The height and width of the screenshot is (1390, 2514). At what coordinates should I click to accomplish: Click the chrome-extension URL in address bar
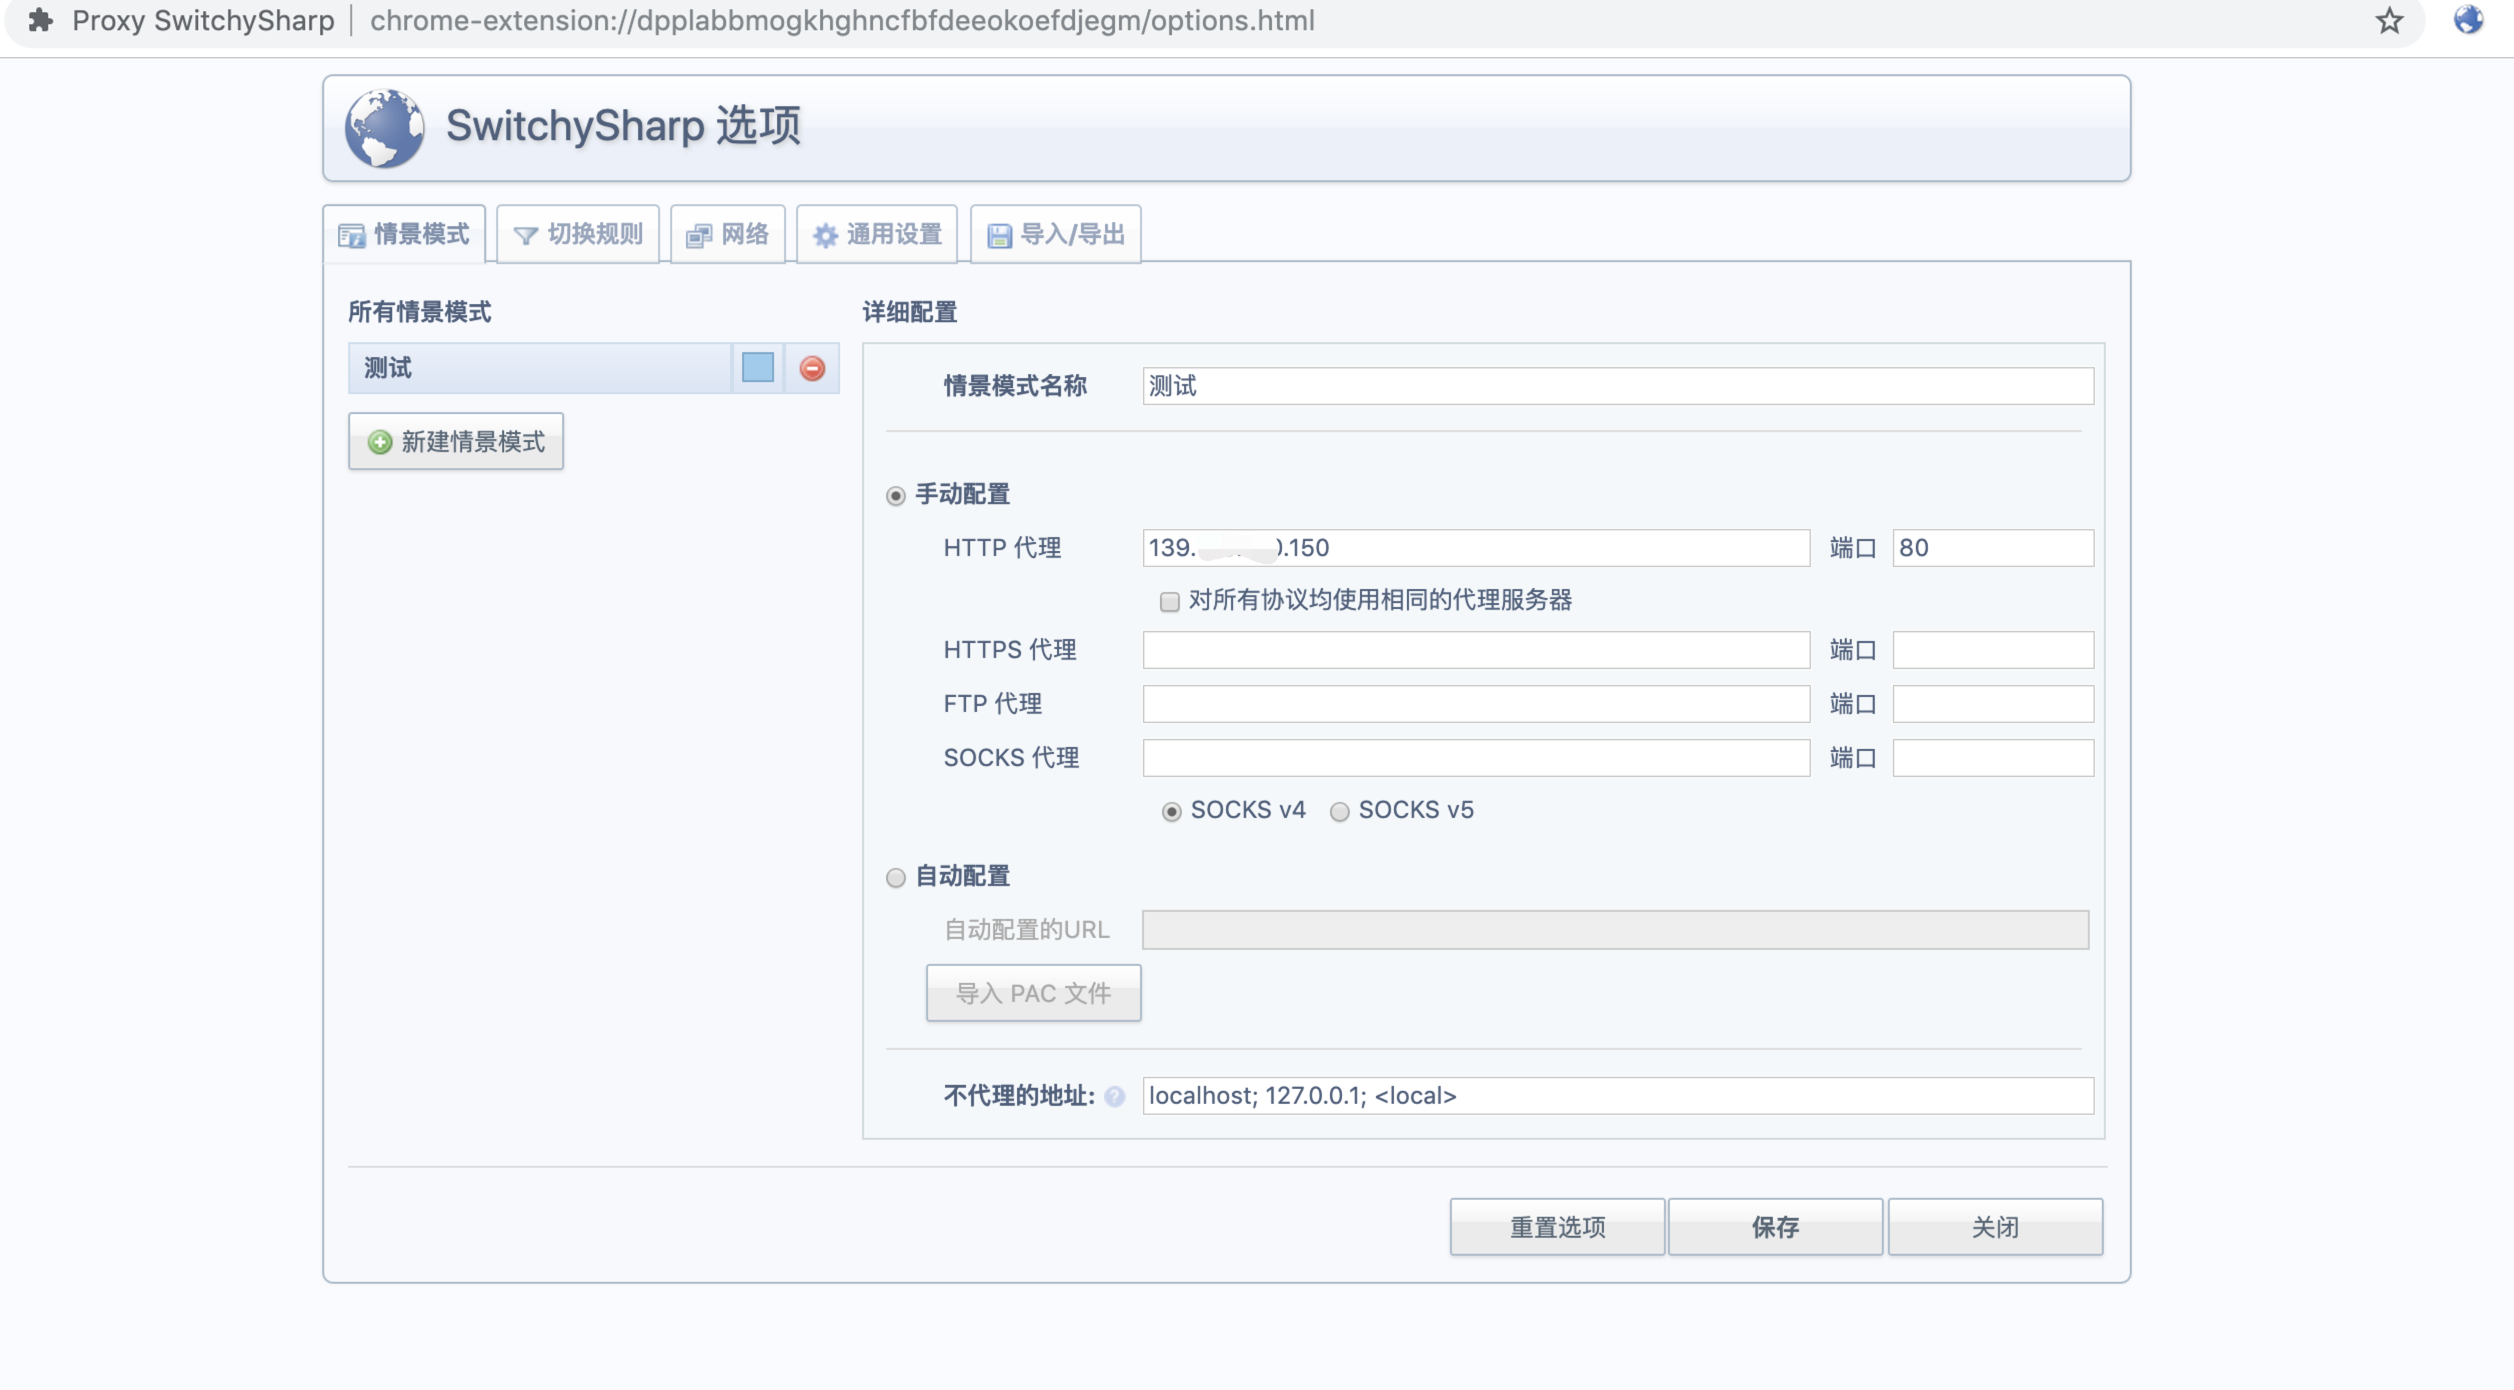pyautogui.click(x=842, y=21)
